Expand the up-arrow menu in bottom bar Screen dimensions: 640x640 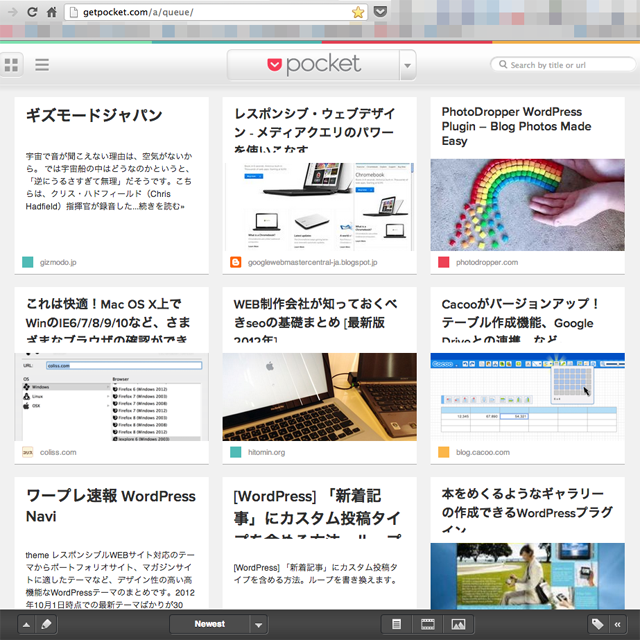point(25,624)
